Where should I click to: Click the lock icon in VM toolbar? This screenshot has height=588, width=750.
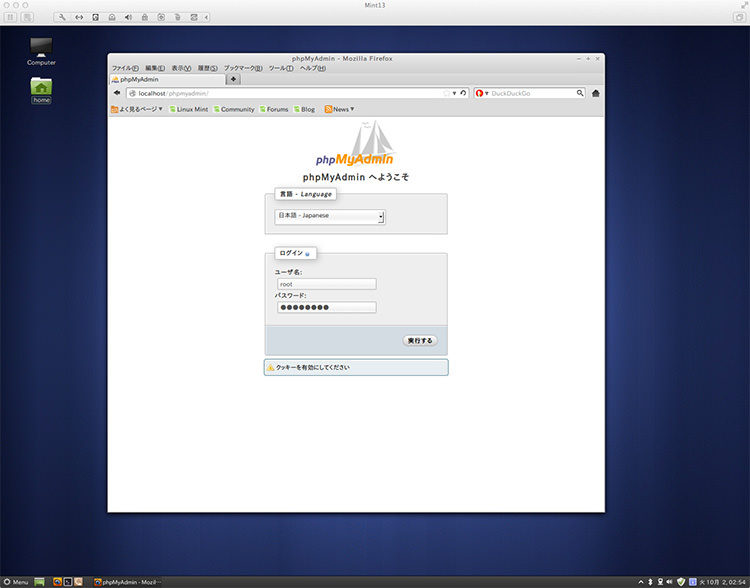click(x=144, y=17)
